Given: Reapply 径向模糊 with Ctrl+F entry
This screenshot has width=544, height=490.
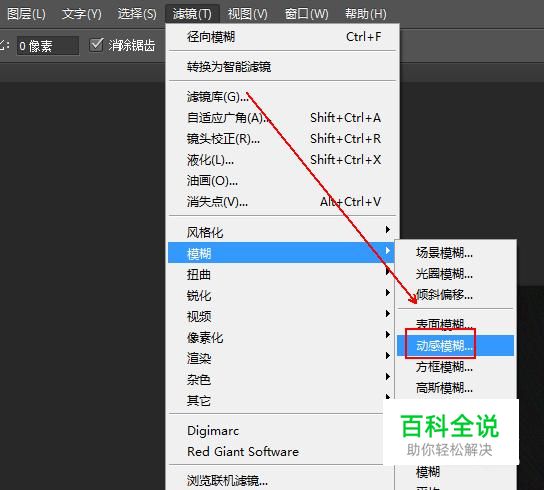Looking at the screenshot, I should (282, 37).
